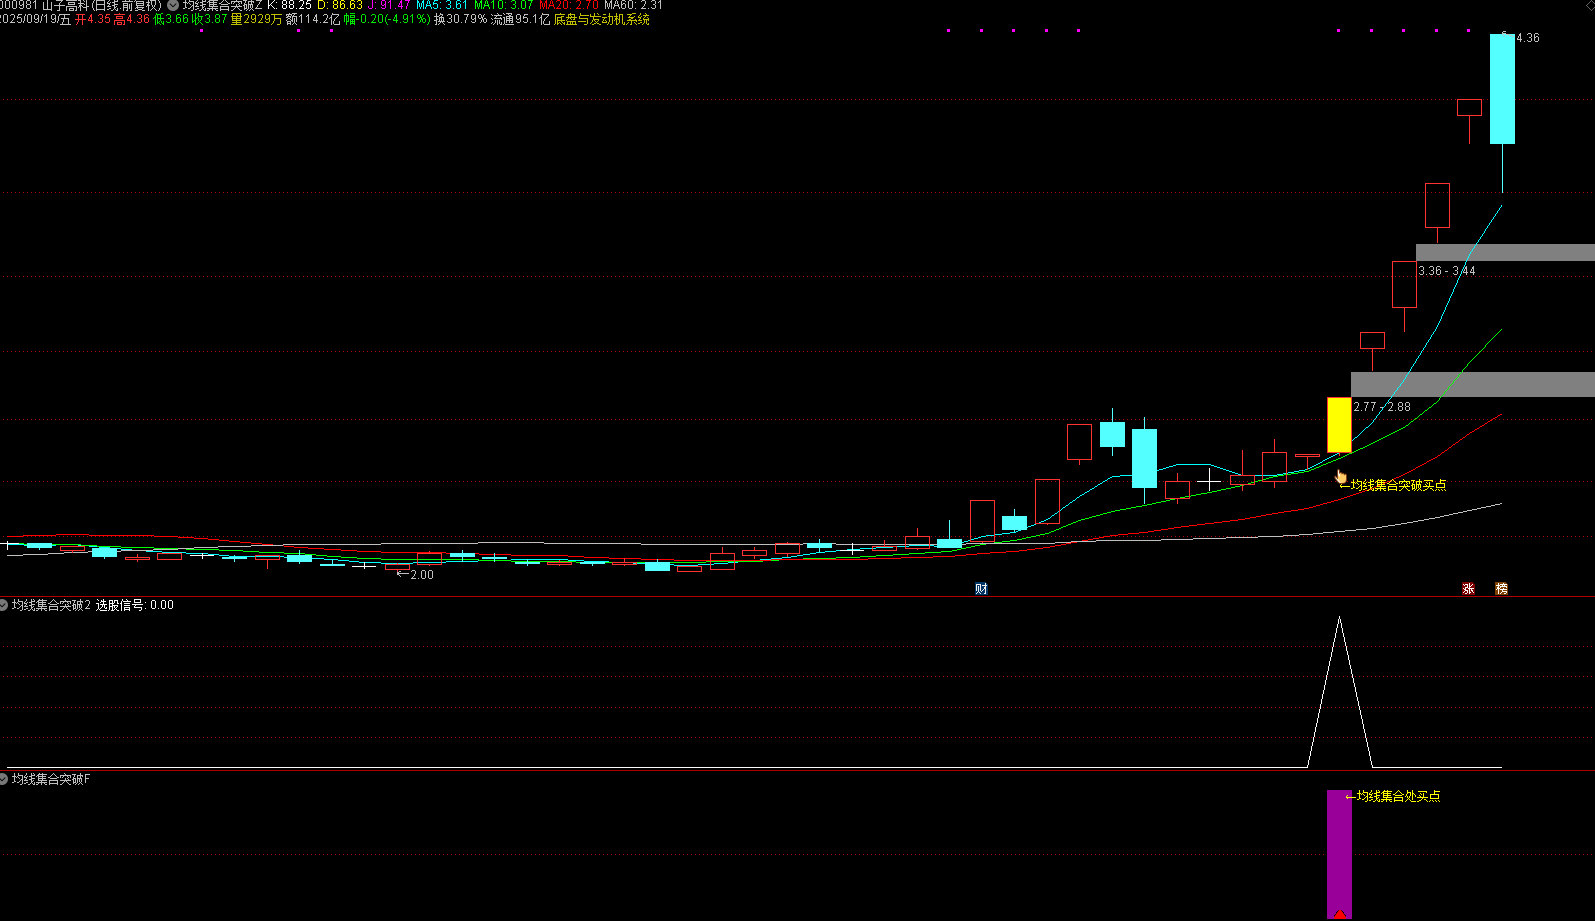Screen dimensions: 1595x921
Task: Click the 涨 marker icon on timeline
Action: coord(1468,589)
